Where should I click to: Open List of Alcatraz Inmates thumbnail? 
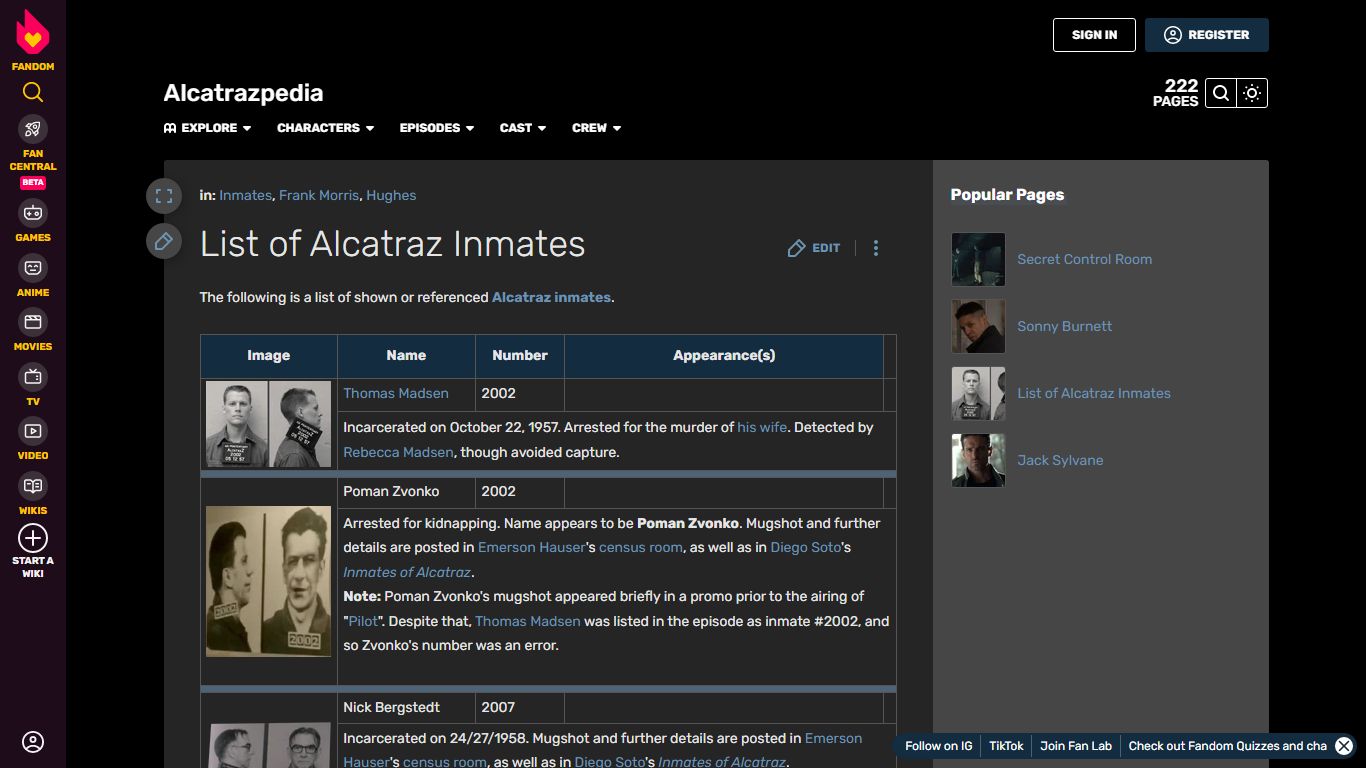click(x=978, y=393)
